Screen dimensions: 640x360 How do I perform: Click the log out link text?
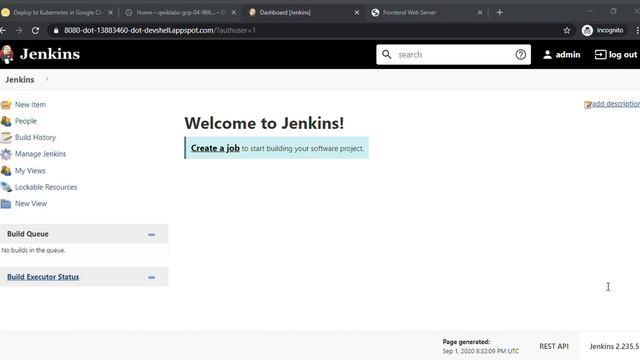623,55
